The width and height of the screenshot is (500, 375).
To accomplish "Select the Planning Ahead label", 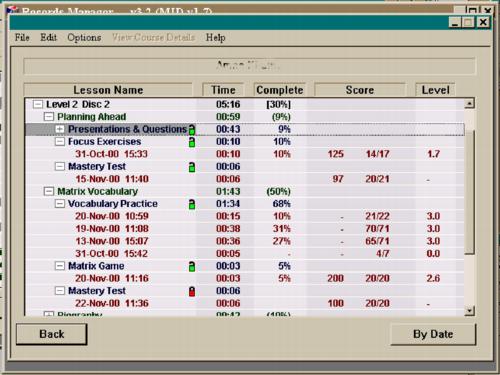I will click(x=91, y=117).
